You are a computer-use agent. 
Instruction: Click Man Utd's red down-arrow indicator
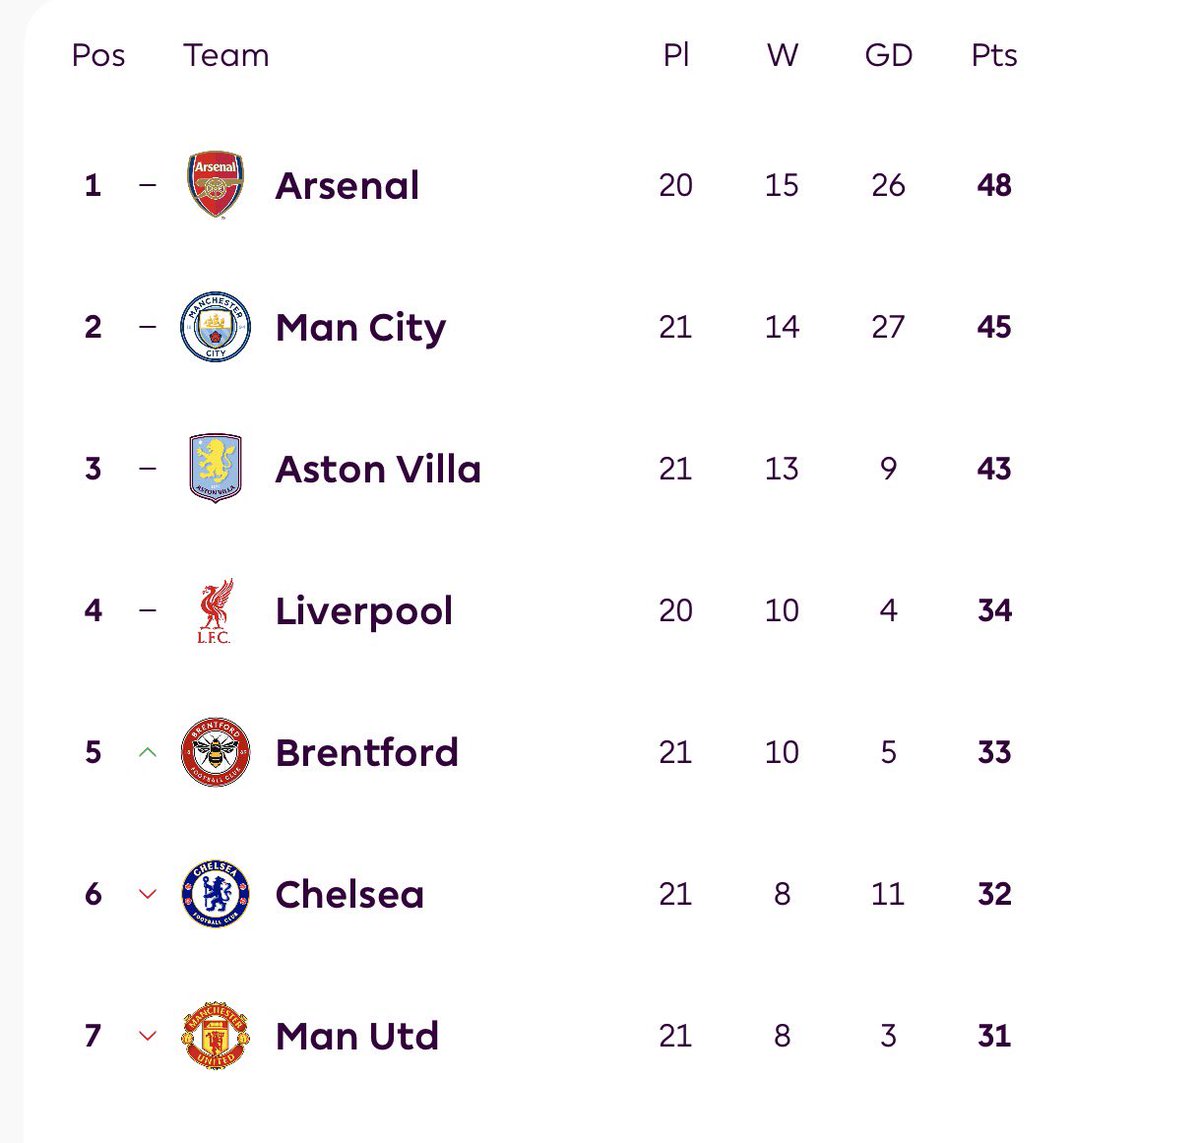tap(147, 1036)
